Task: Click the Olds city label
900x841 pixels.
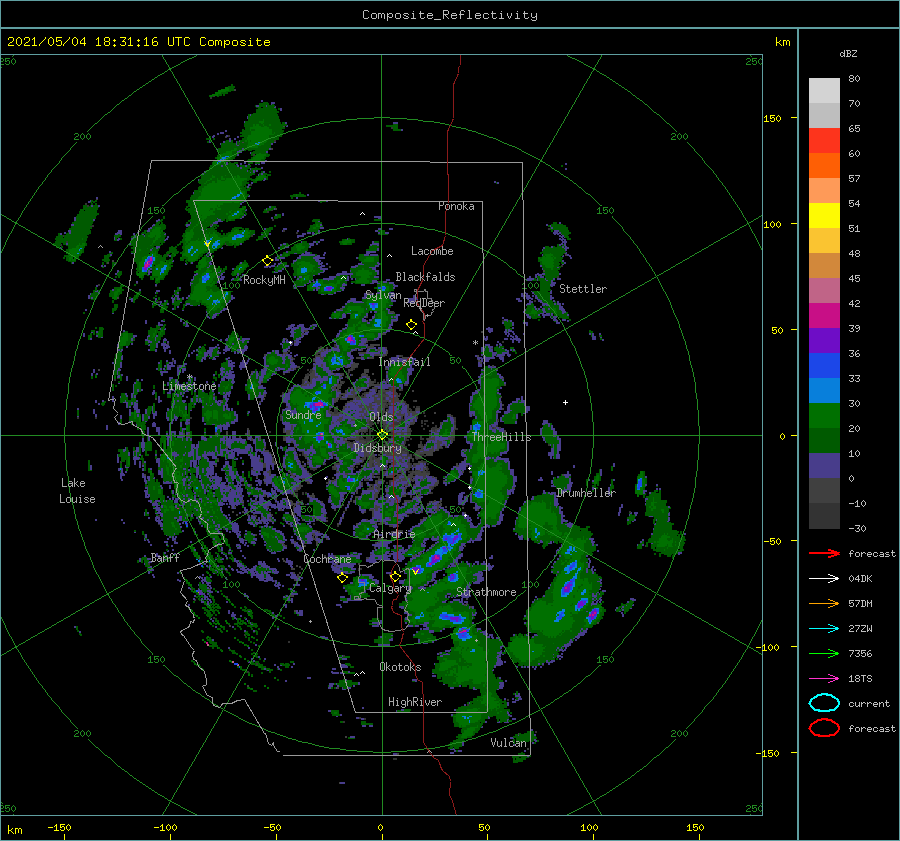Action: click(381, 417)
